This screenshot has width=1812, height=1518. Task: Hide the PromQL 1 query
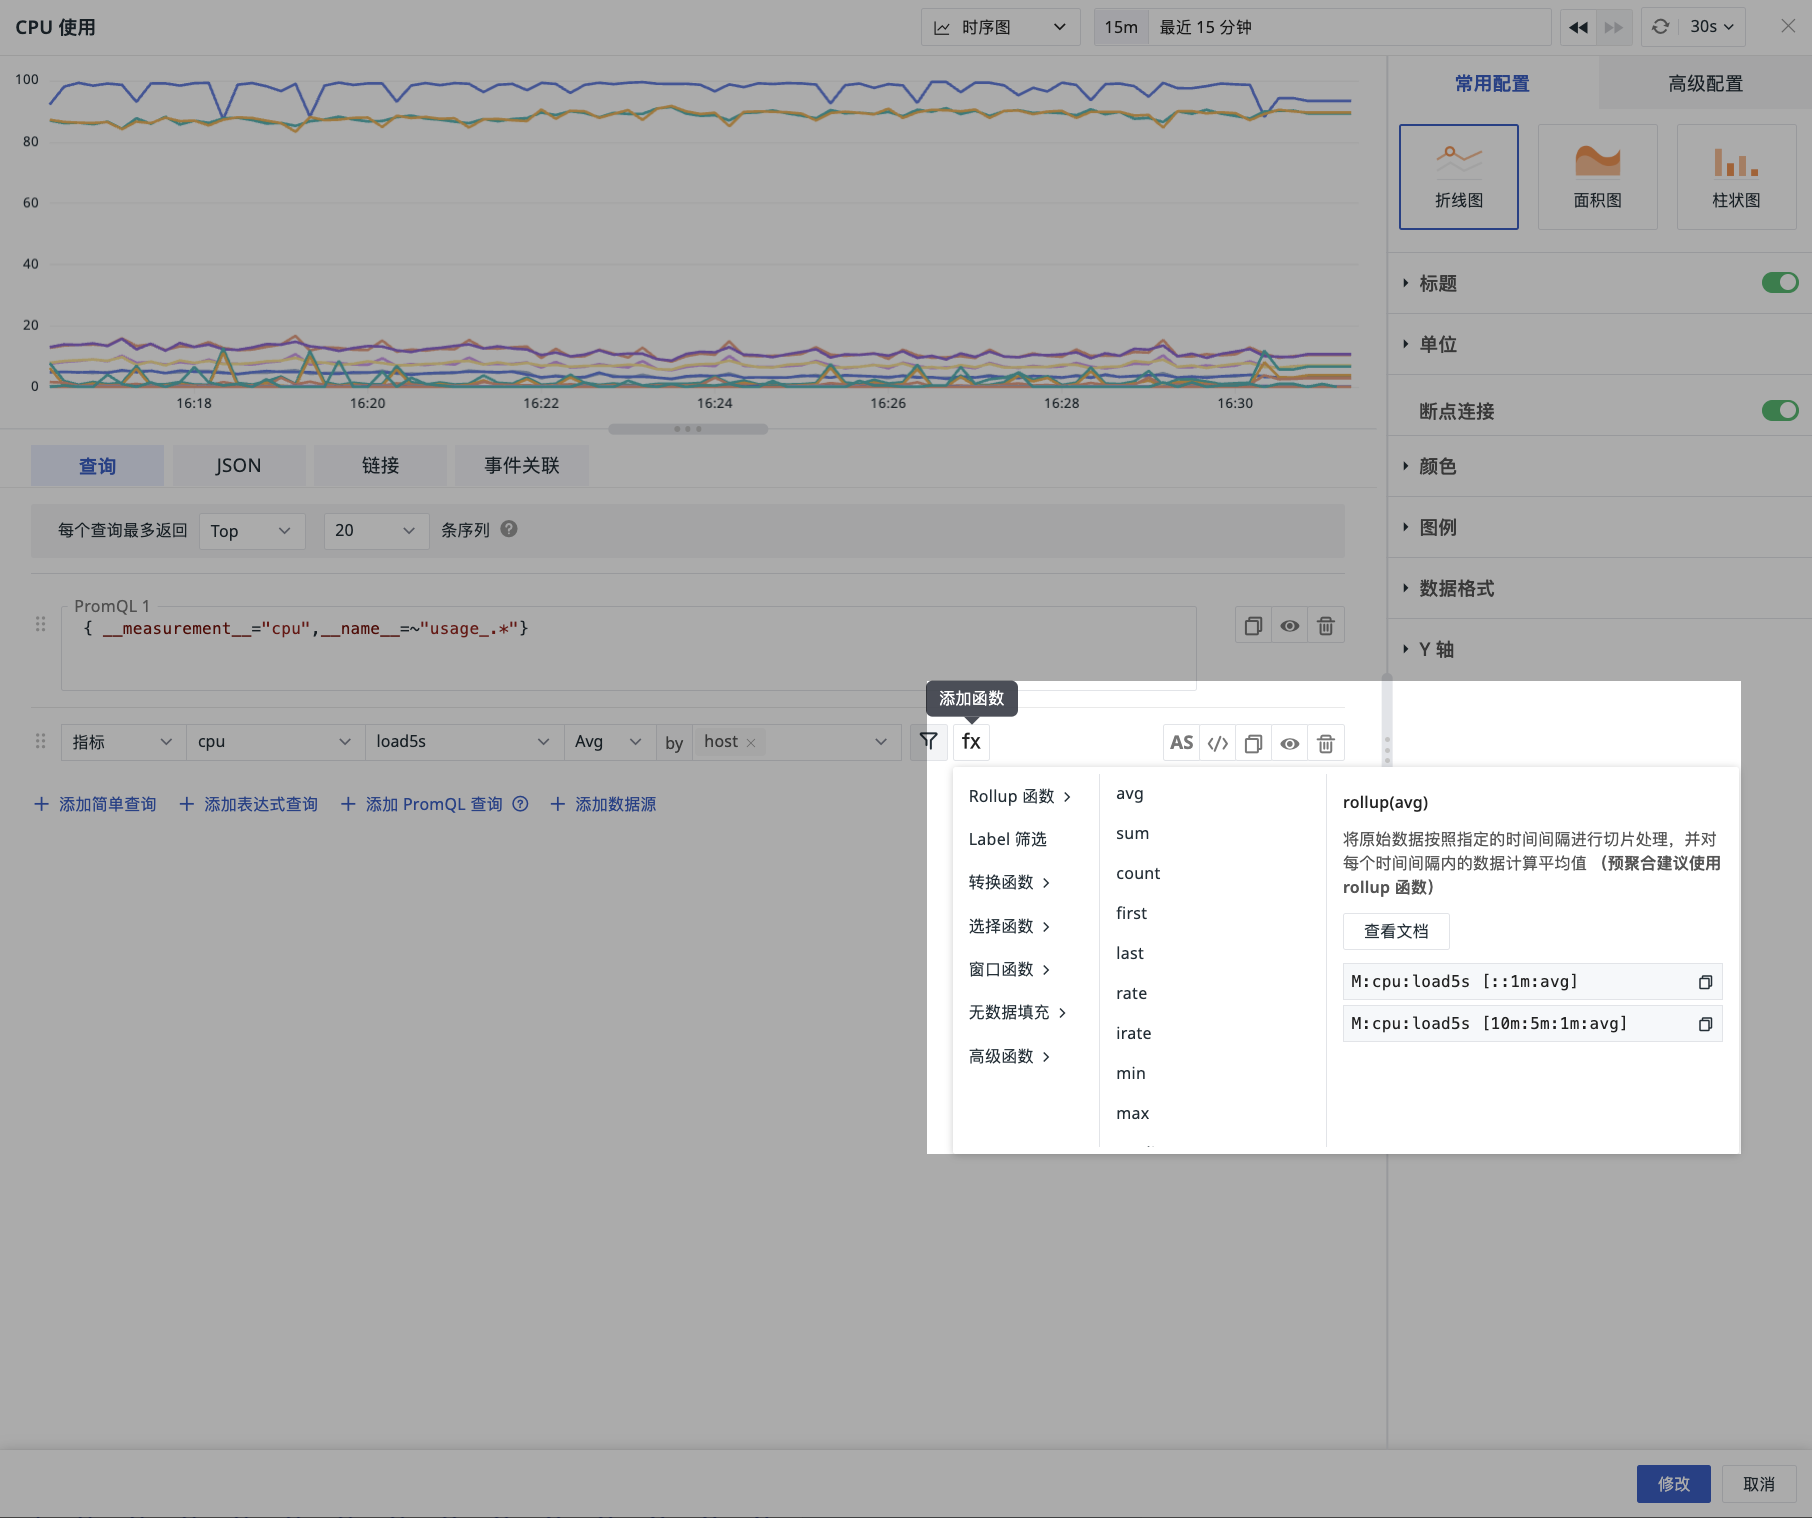point(1290,626)
